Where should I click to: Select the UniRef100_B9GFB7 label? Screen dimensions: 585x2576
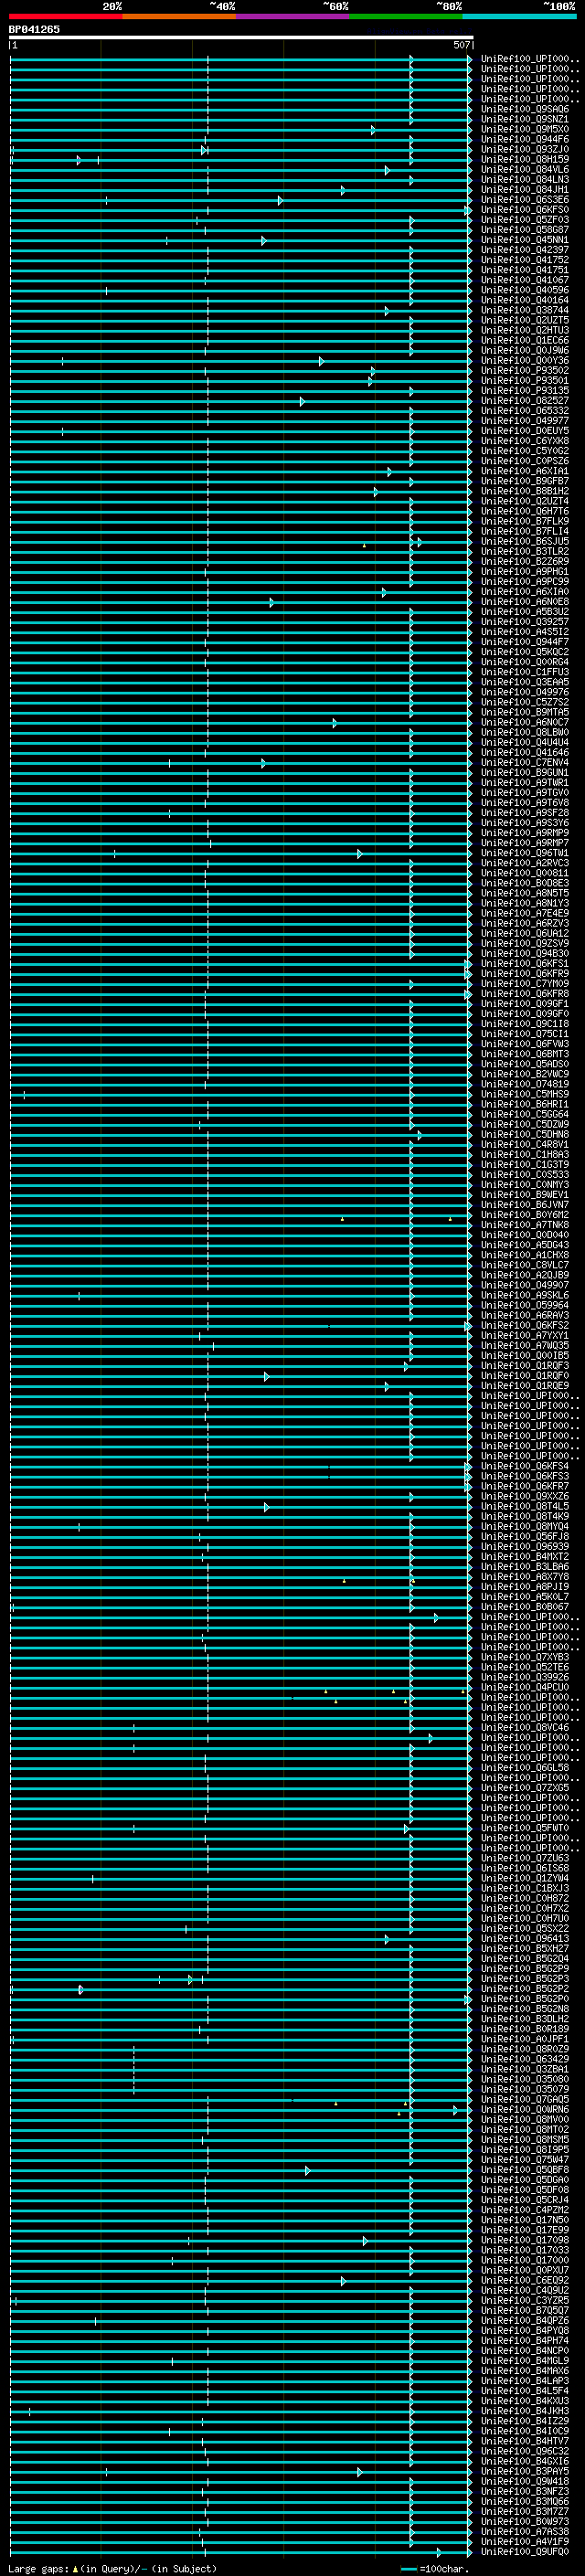524,481
